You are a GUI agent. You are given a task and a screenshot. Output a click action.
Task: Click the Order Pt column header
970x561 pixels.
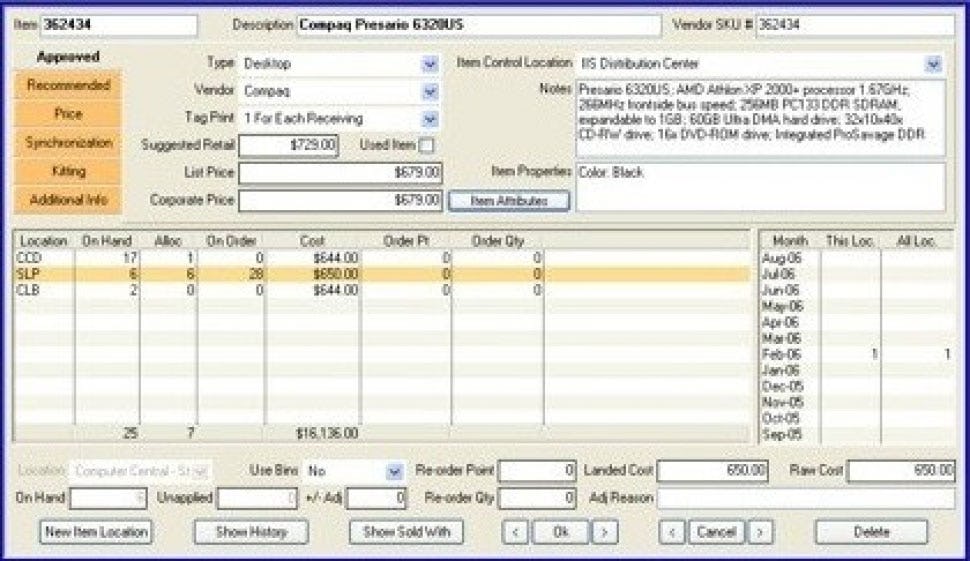pos(406,241)
